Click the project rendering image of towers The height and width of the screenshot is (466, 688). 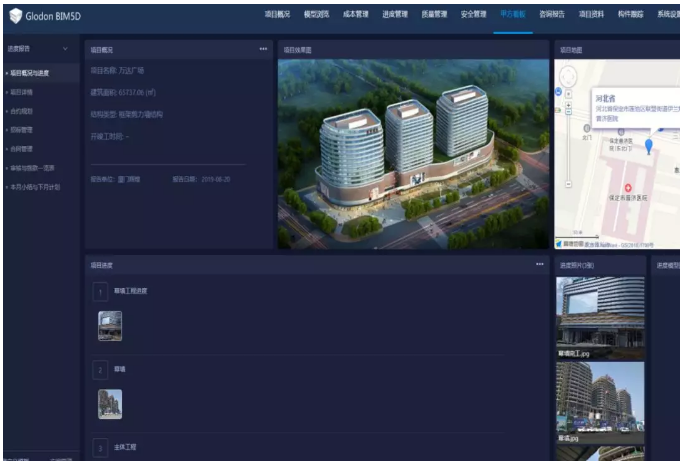click(x=413, y=154)
